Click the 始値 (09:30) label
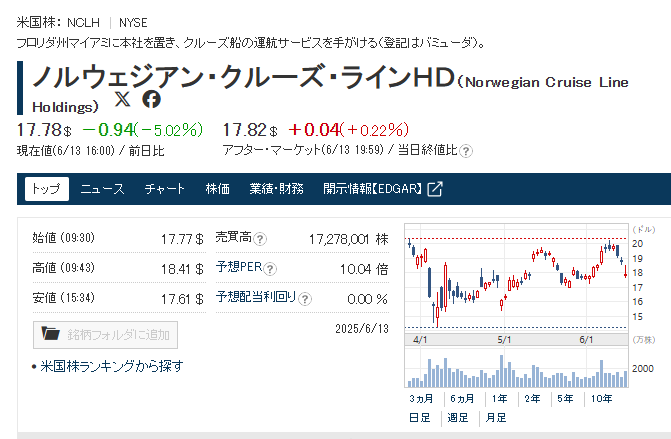The image size is (671, 439). 63,238
